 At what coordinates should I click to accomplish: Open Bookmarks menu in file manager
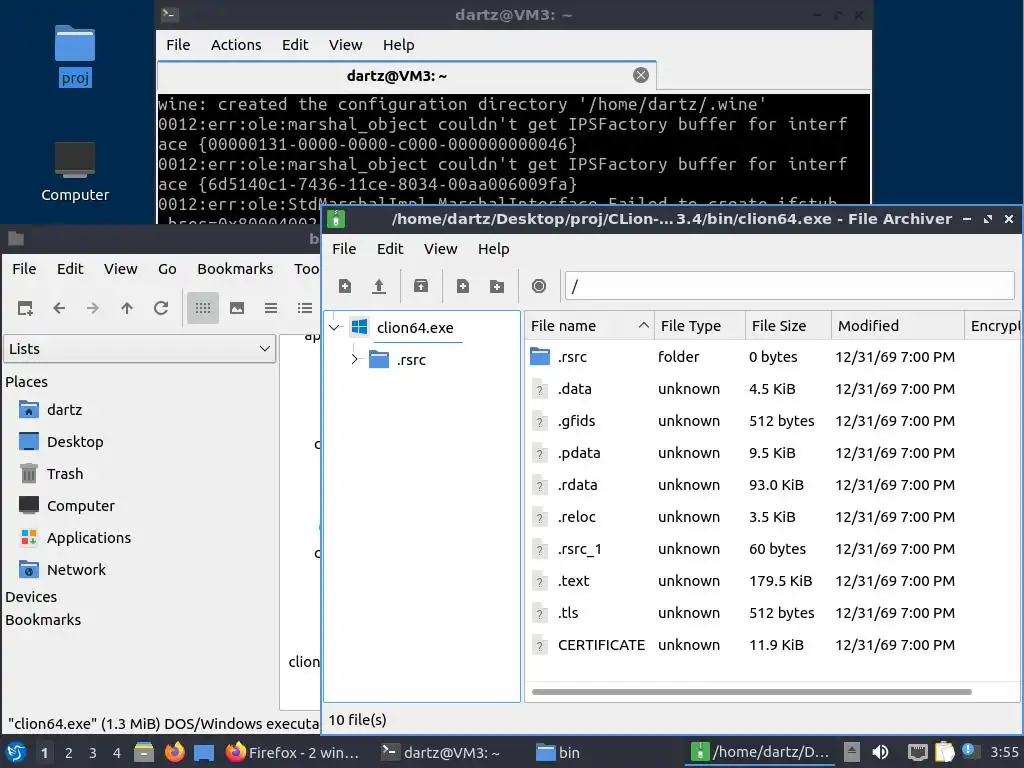tap(235, 269)
